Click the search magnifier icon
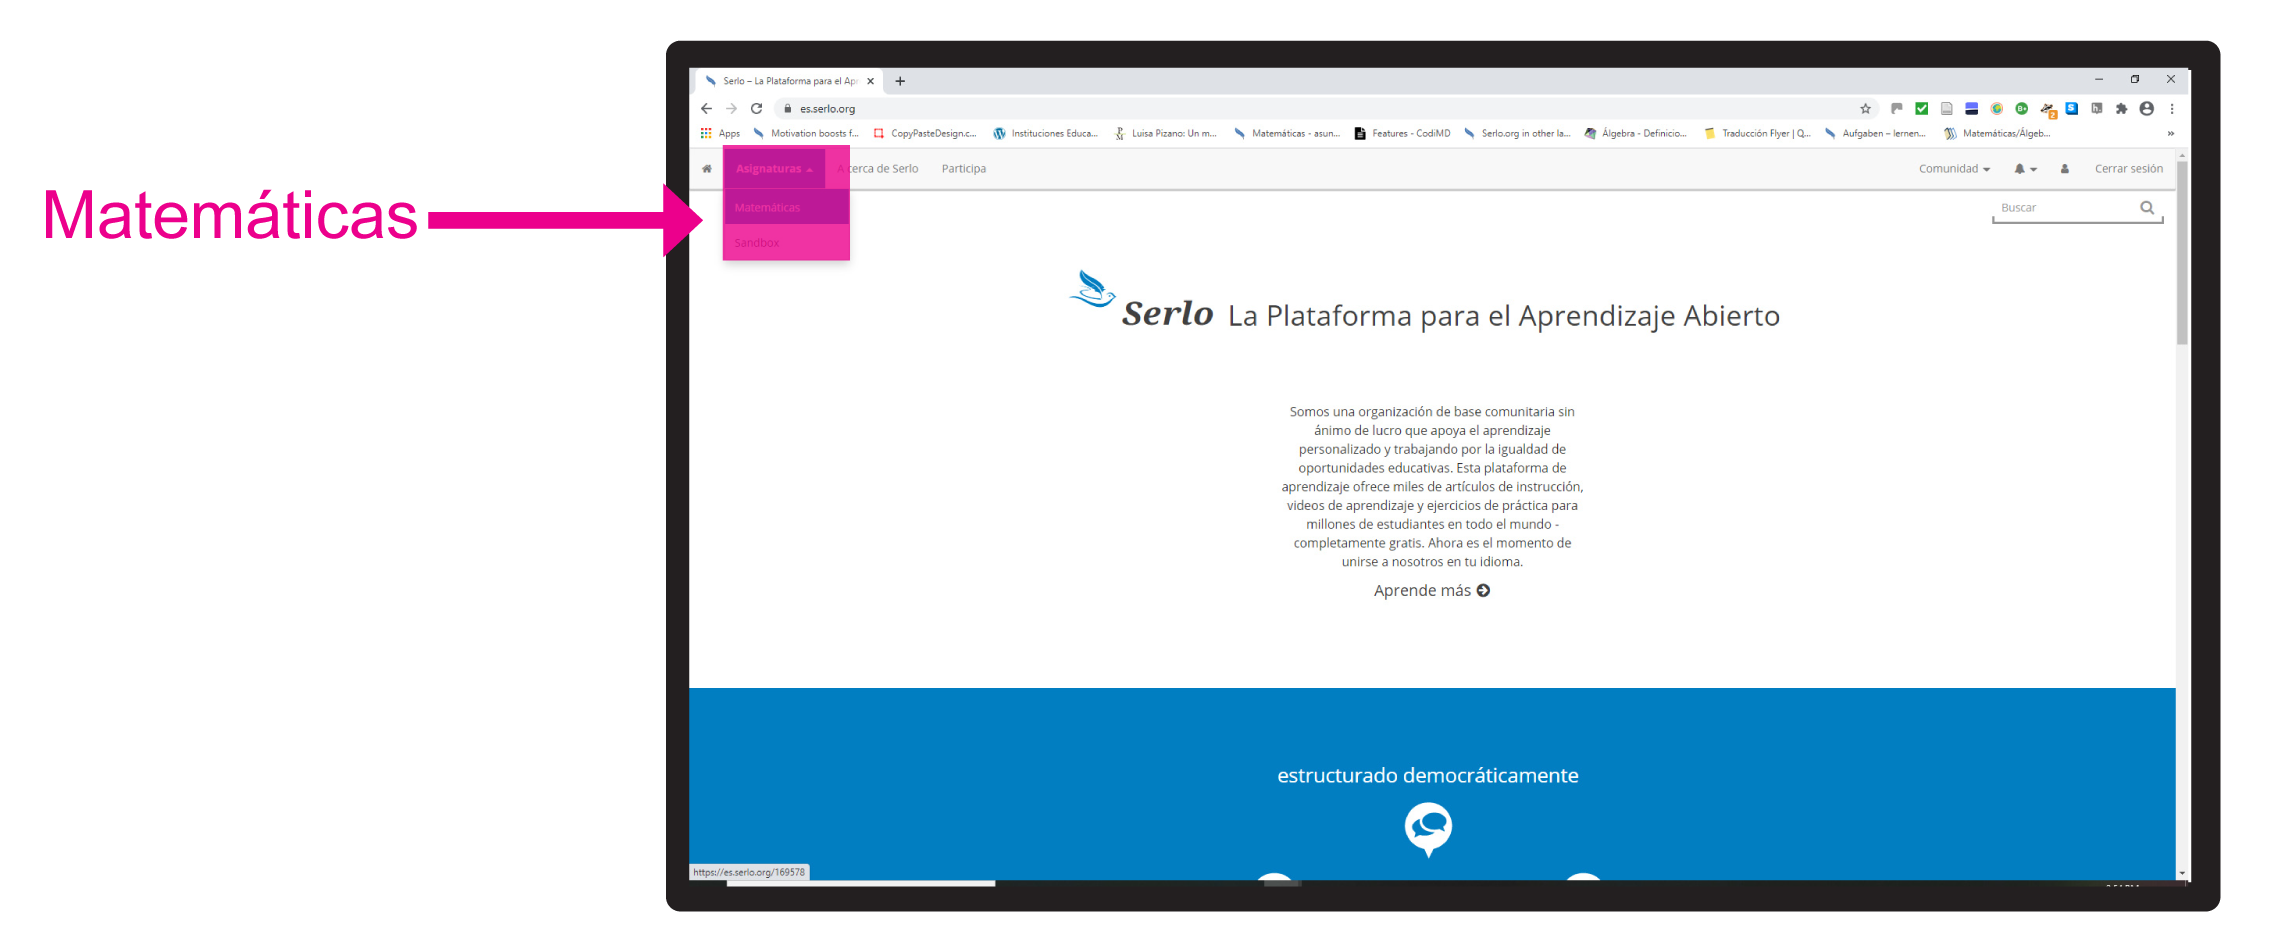This screenshot has width=2271, height=942. coord(2147,208)
